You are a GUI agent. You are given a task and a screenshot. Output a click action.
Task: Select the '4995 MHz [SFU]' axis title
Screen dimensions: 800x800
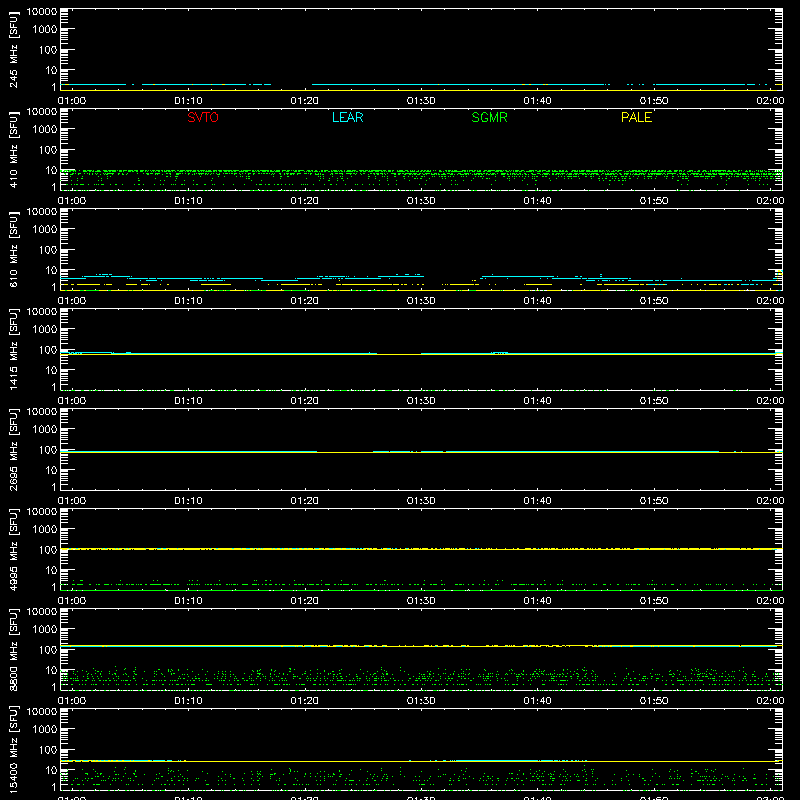[13, 550]
